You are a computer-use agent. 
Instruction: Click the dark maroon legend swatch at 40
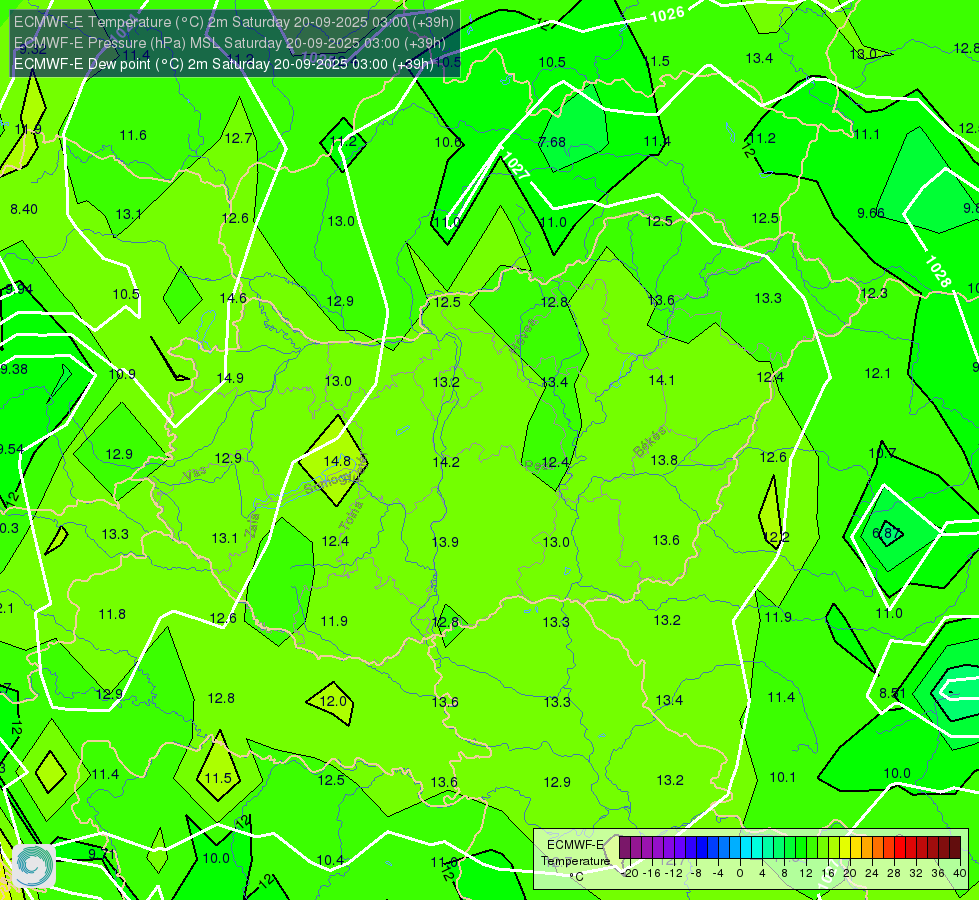955,848
